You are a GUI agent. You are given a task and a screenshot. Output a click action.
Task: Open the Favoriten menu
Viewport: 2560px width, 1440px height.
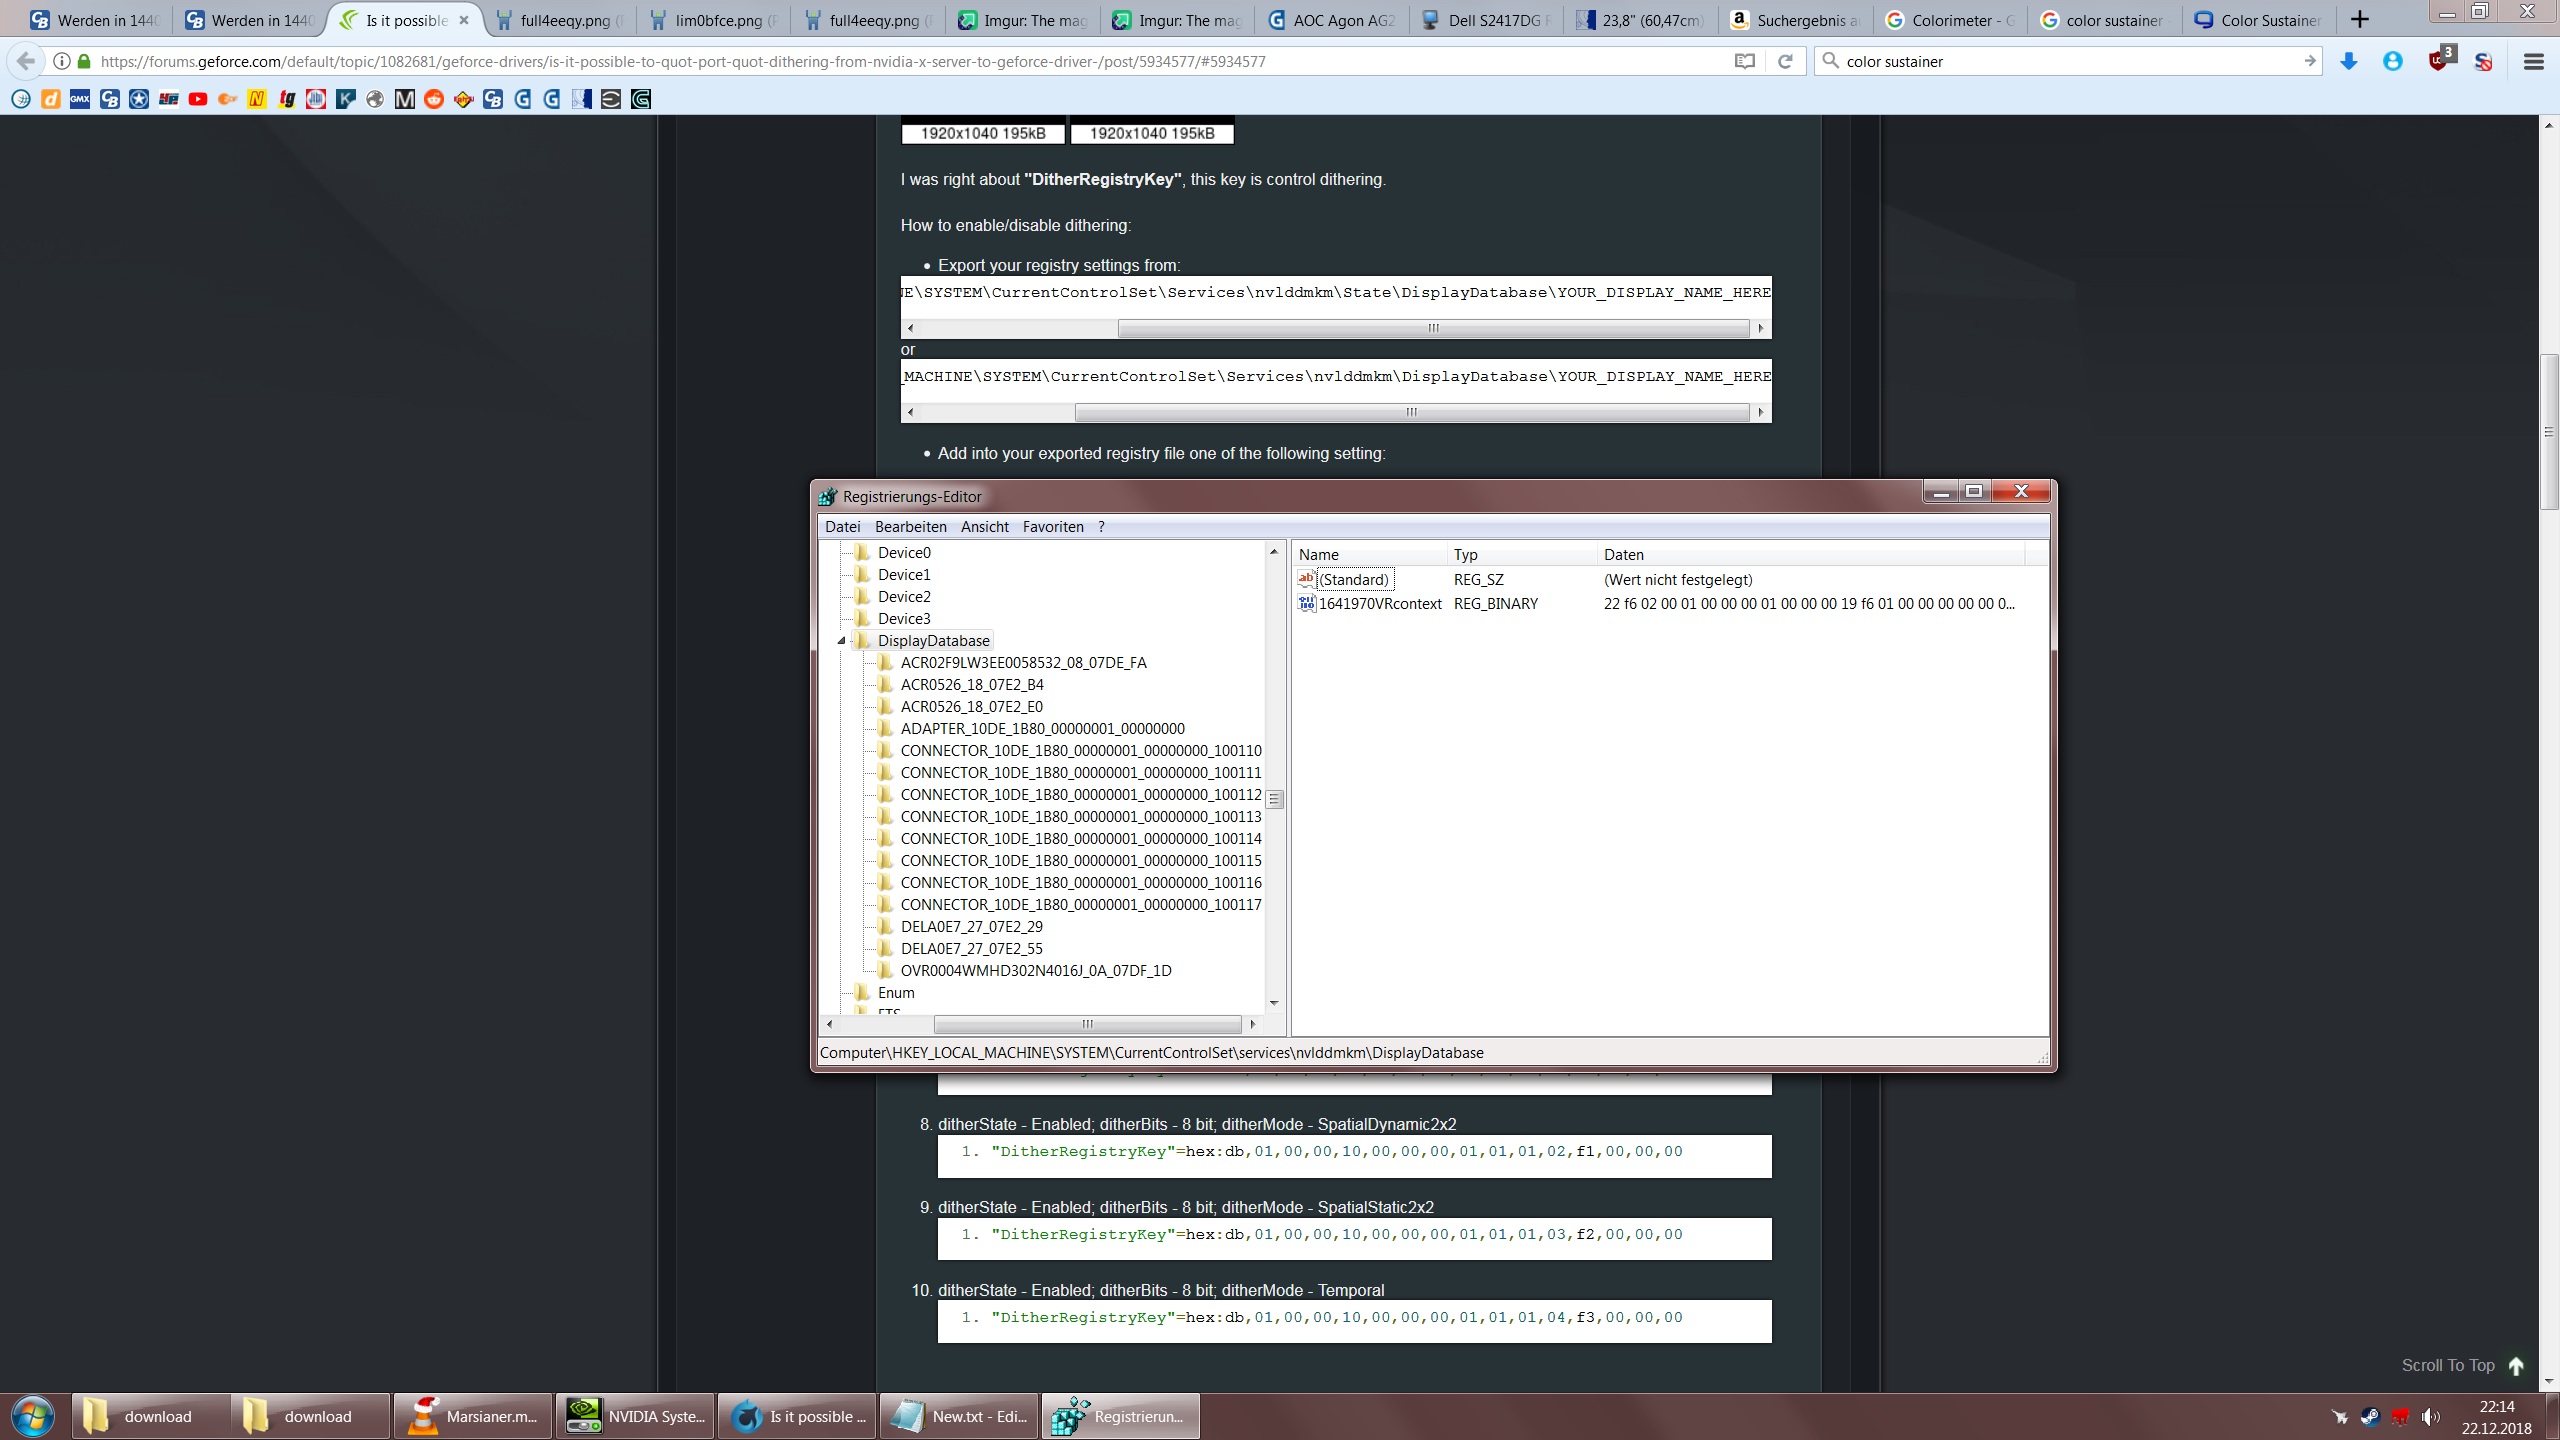point(1053,527)
